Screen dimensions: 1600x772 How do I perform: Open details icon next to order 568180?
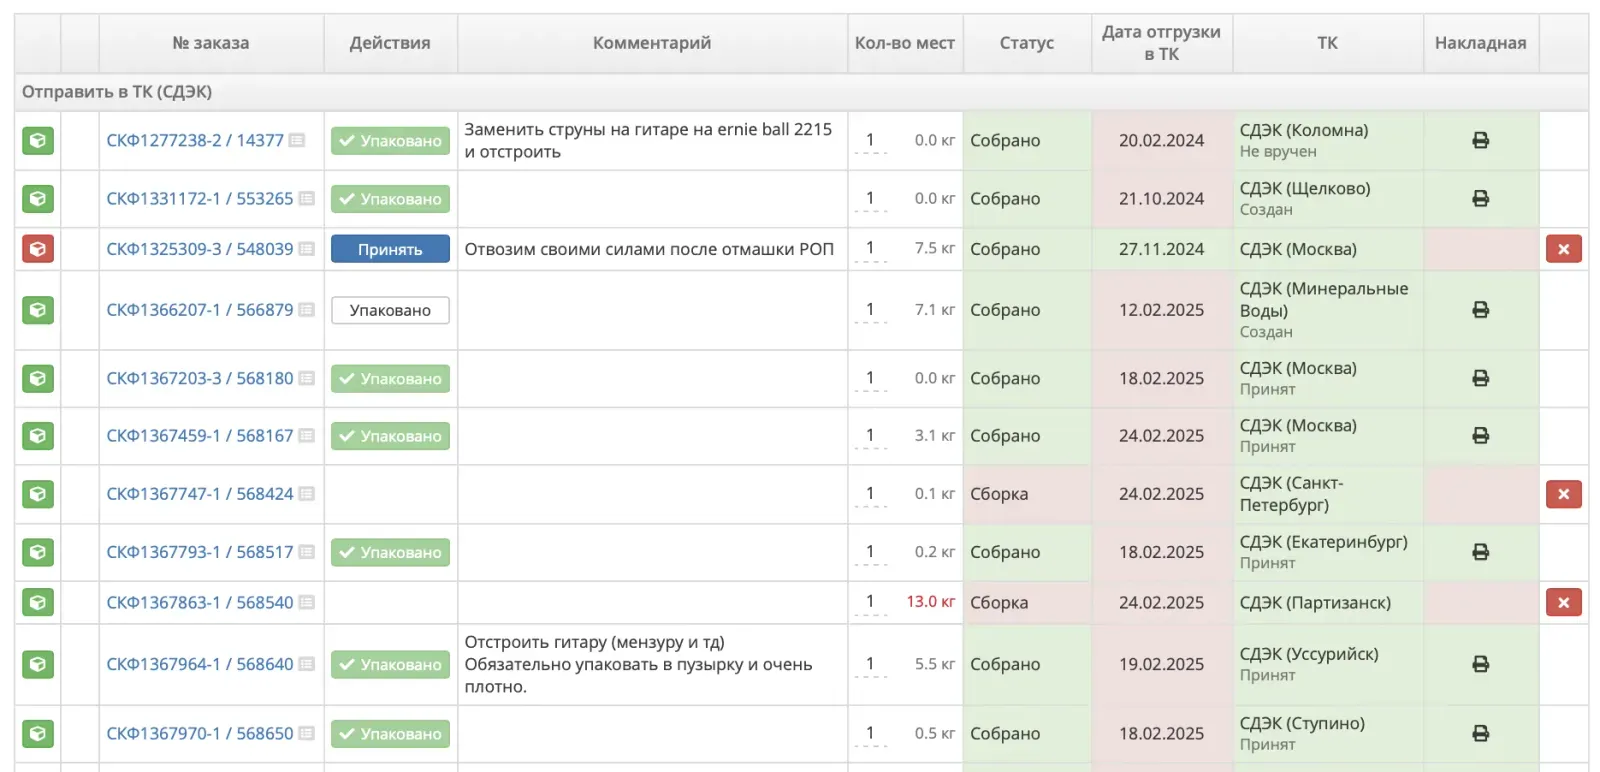click(307, 379)
